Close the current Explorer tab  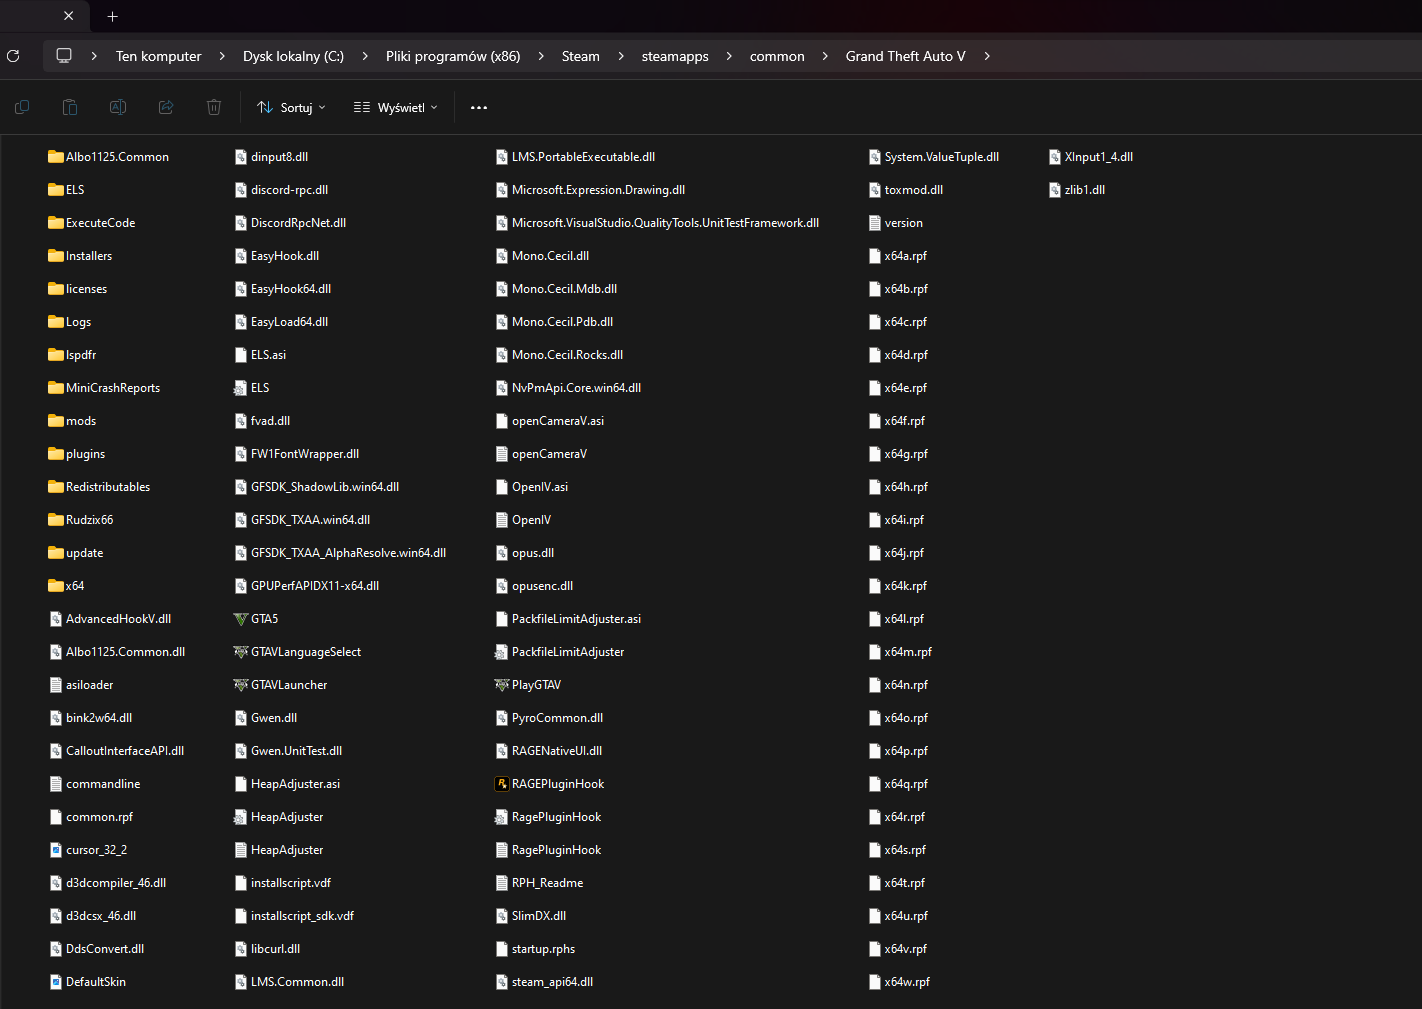point(68,16)
